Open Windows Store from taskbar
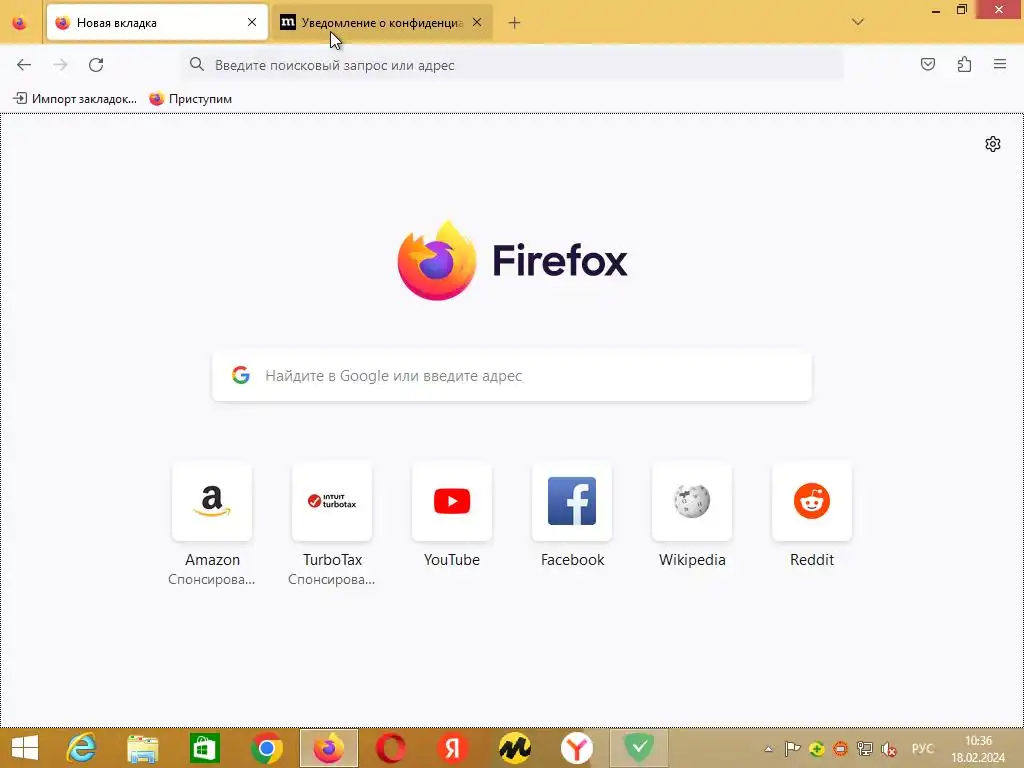This screenshot has height=768, width=1024. pos(204,748)
